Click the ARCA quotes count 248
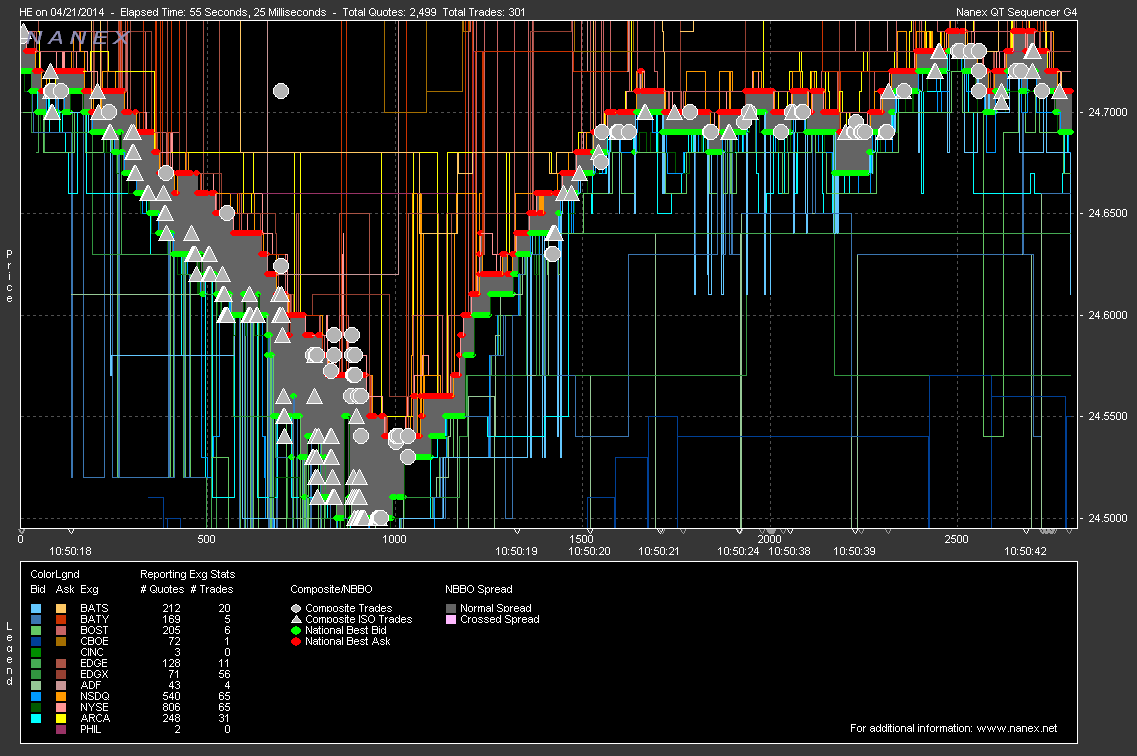Viewport: 1137px width, 756px height. coord(172,718)
